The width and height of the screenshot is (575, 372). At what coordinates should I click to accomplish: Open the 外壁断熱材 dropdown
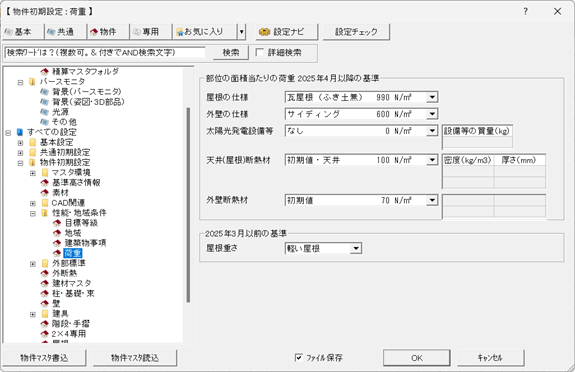tap(432, 200)
